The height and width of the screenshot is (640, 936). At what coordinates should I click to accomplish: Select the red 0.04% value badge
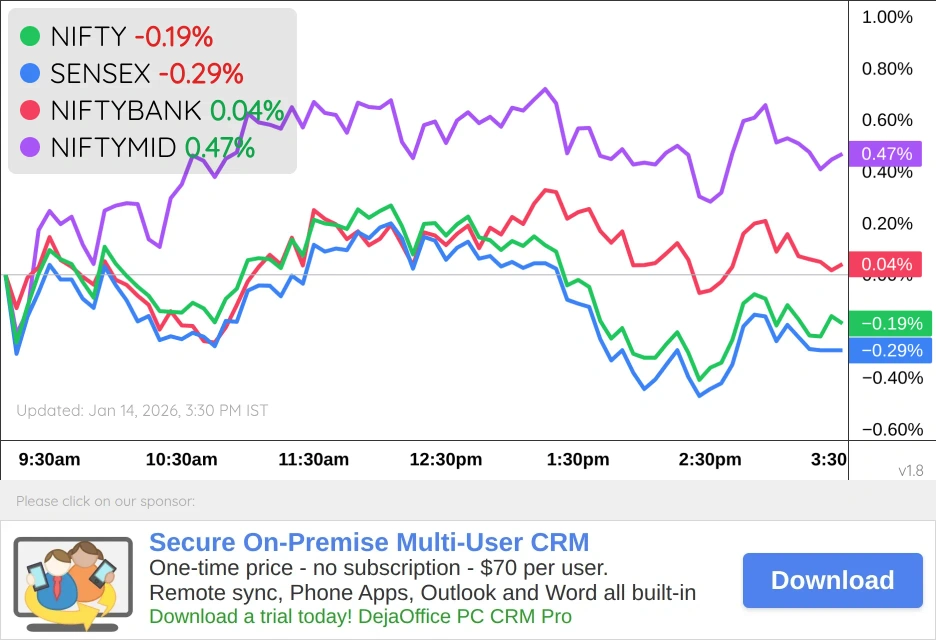887,265
